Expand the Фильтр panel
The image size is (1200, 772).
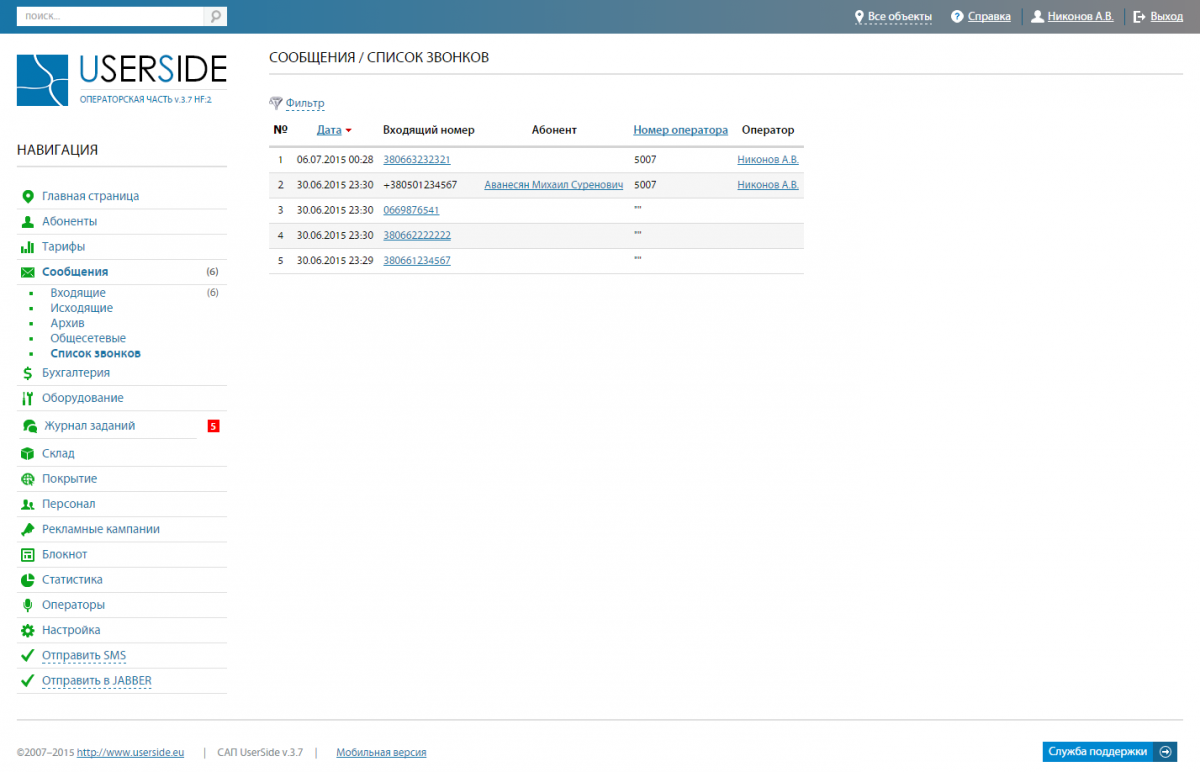point(305,103)
